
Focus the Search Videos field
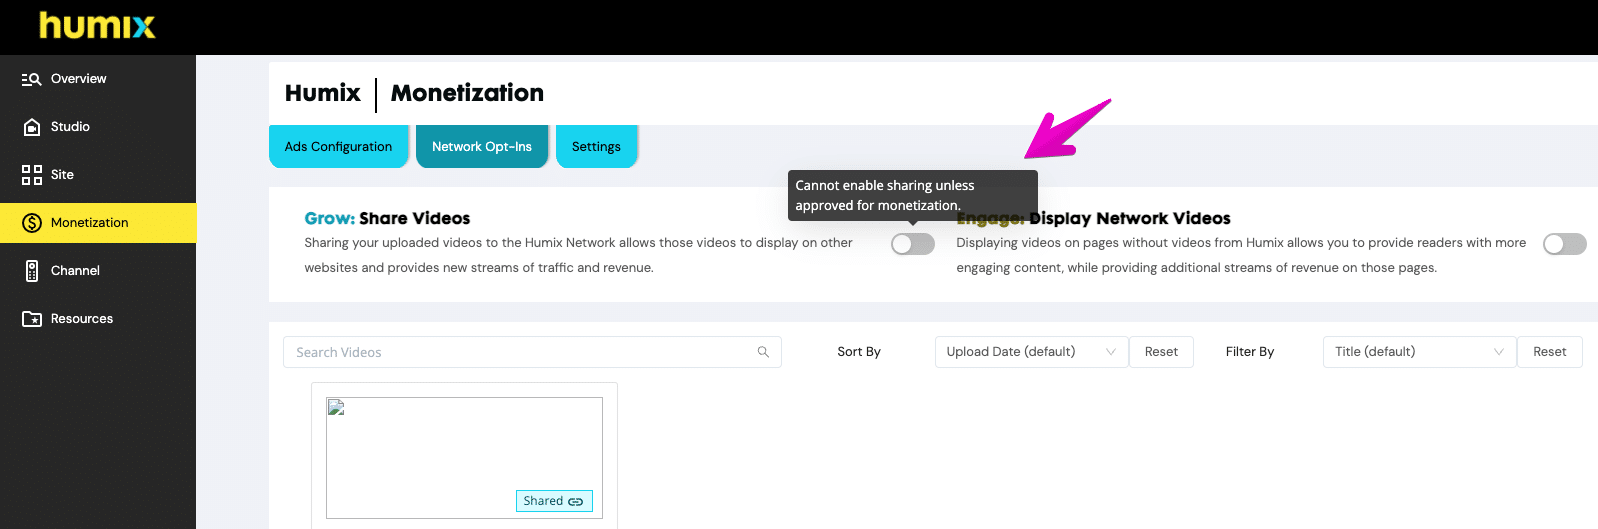[x=532, y=352]
